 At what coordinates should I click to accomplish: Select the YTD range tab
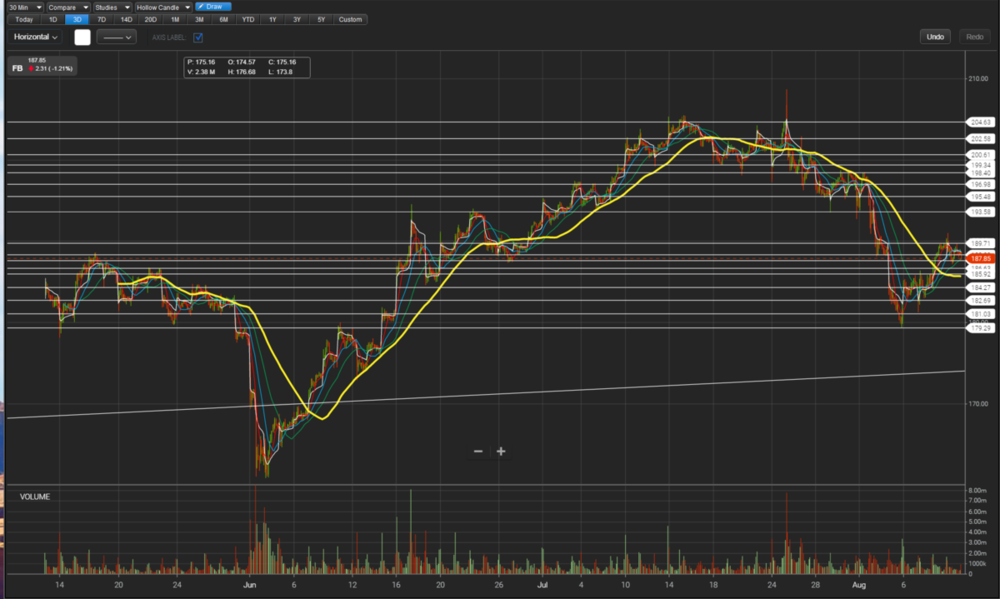tap(248, 19)
